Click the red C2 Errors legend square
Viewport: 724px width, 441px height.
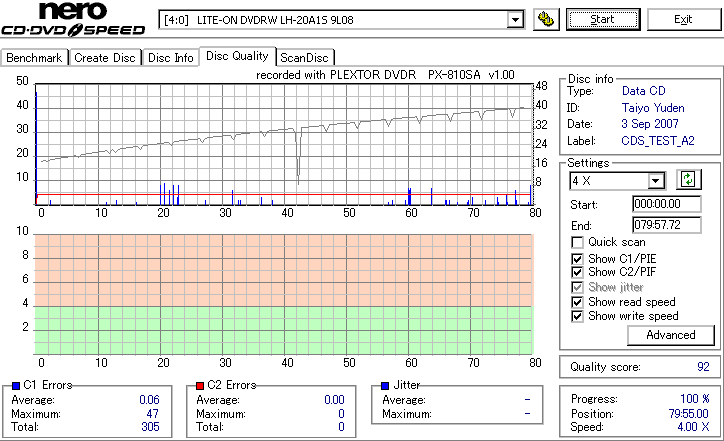click(200, 385)
